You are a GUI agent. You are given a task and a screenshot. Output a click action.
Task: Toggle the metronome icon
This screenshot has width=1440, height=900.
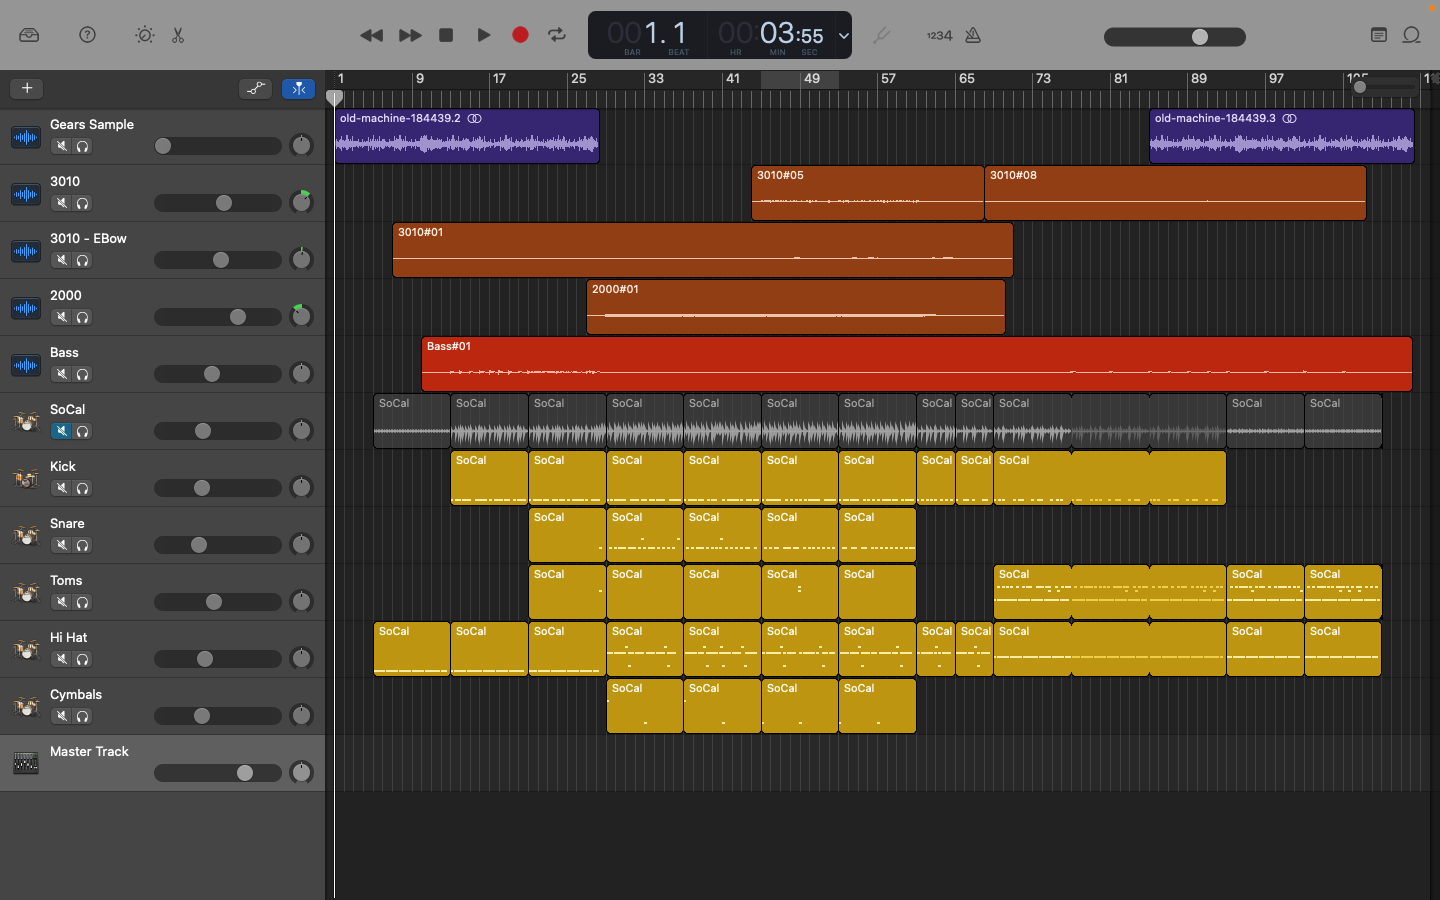coord(973,35)
